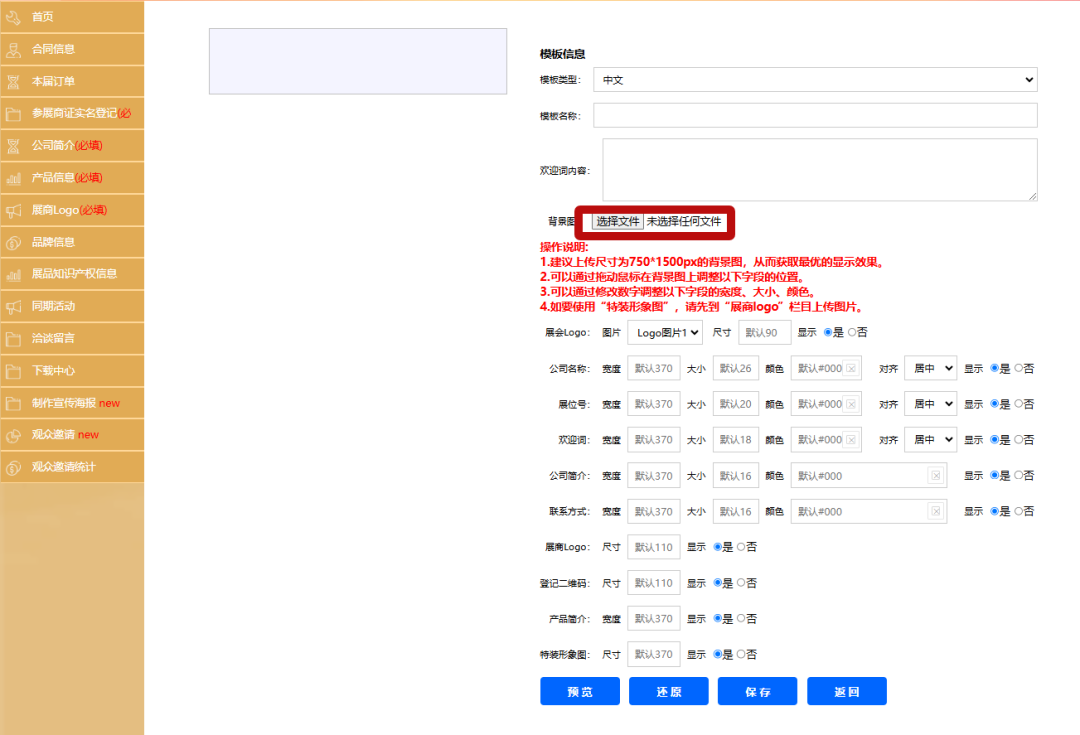
Task: Set 展商Logo display to 否
Action: (741, 547)
